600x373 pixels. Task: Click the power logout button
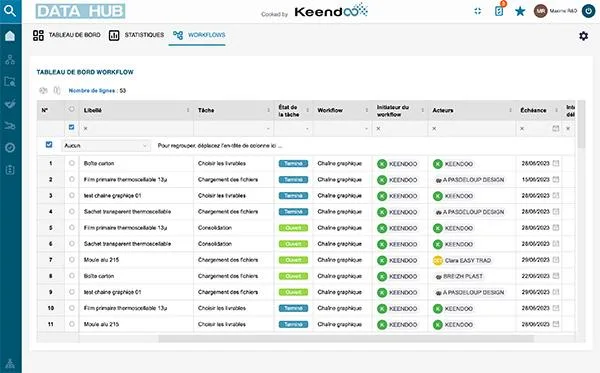[x=588, y=11]
